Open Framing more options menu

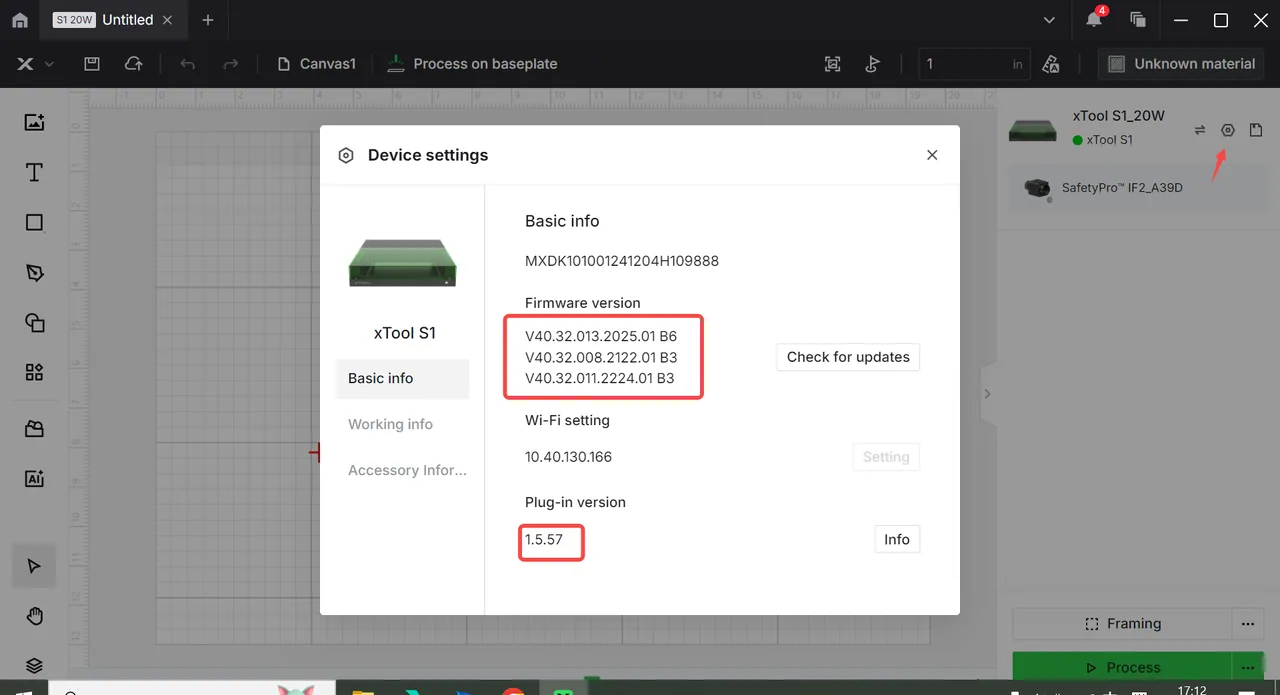pyautogui.click(x=1247, y=624)
